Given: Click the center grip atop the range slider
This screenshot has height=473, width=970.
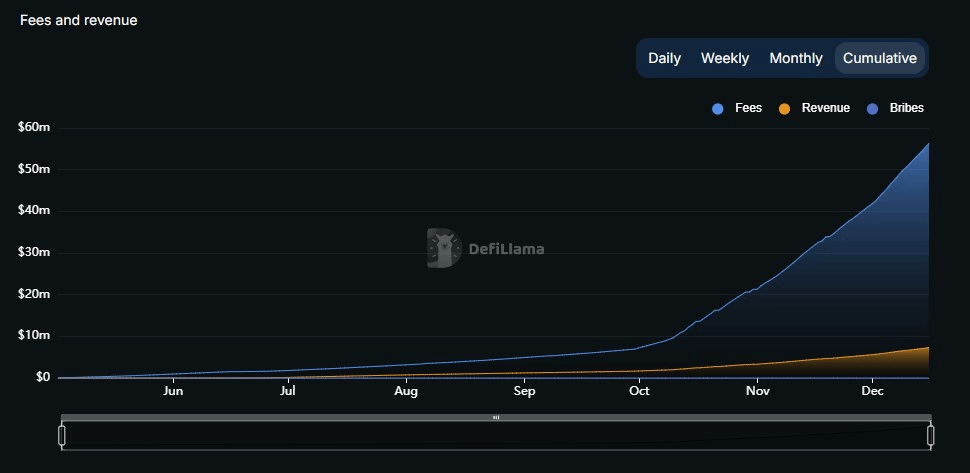Looking at the screenshot, I should [496, 417].
